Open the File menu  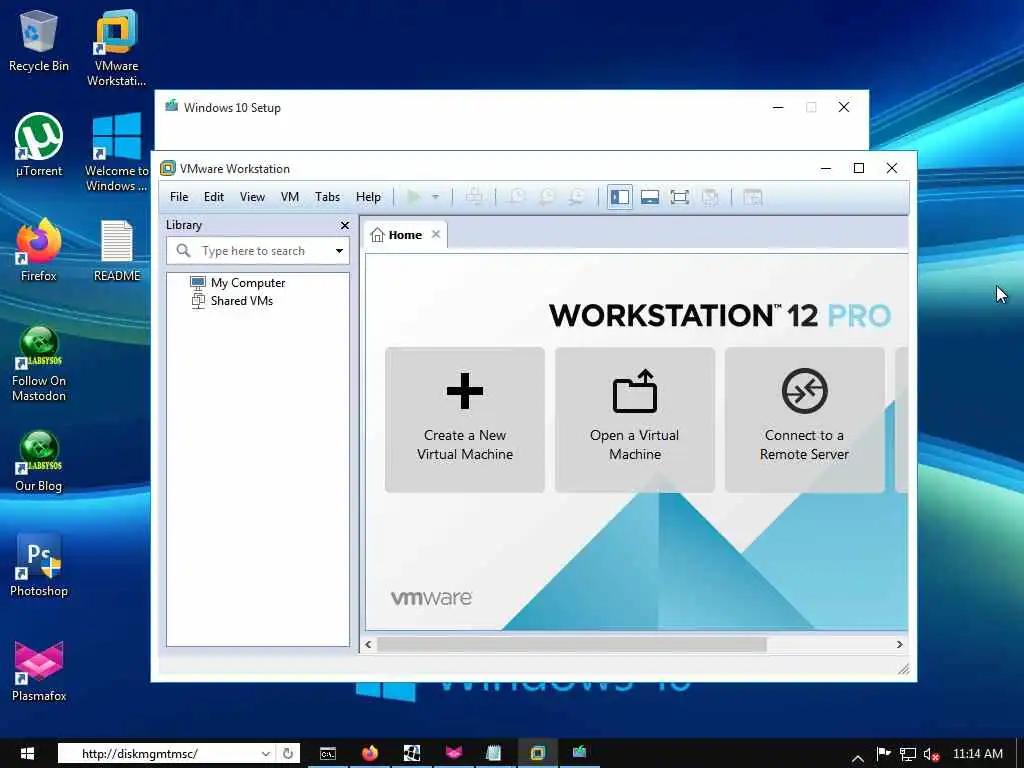coord(179,197)
